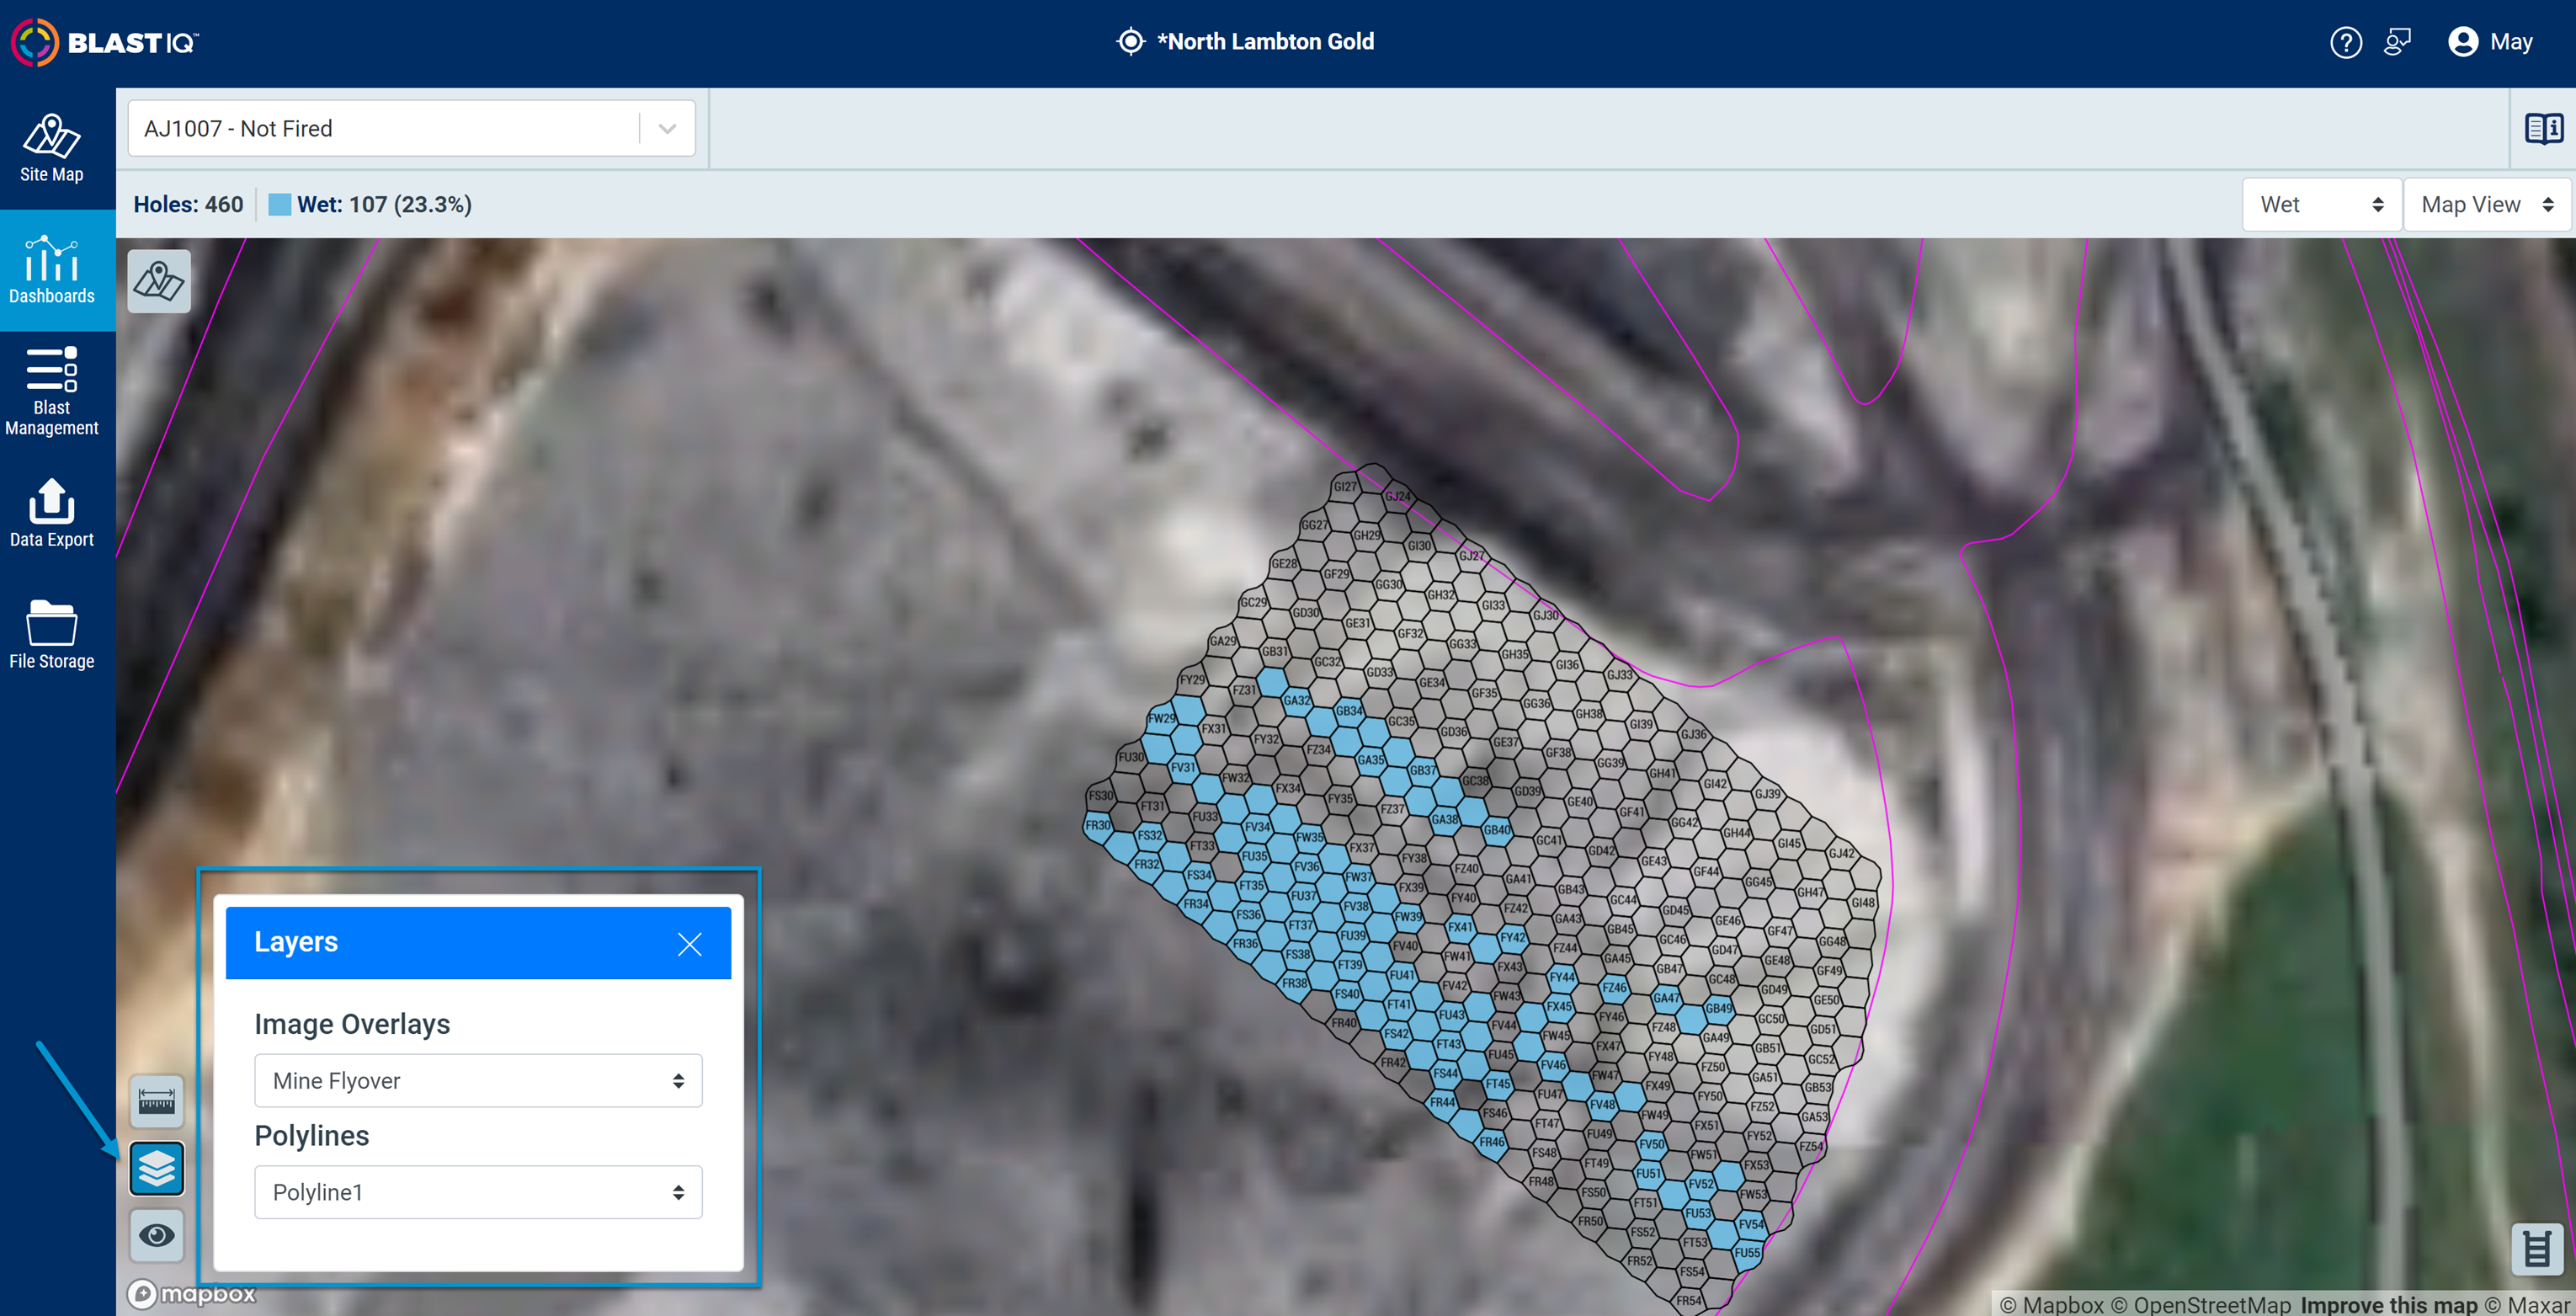Click the North Lambton Gold site title
Viewport: 2576px width, 1316px height.
click(x=1265, y=42)
